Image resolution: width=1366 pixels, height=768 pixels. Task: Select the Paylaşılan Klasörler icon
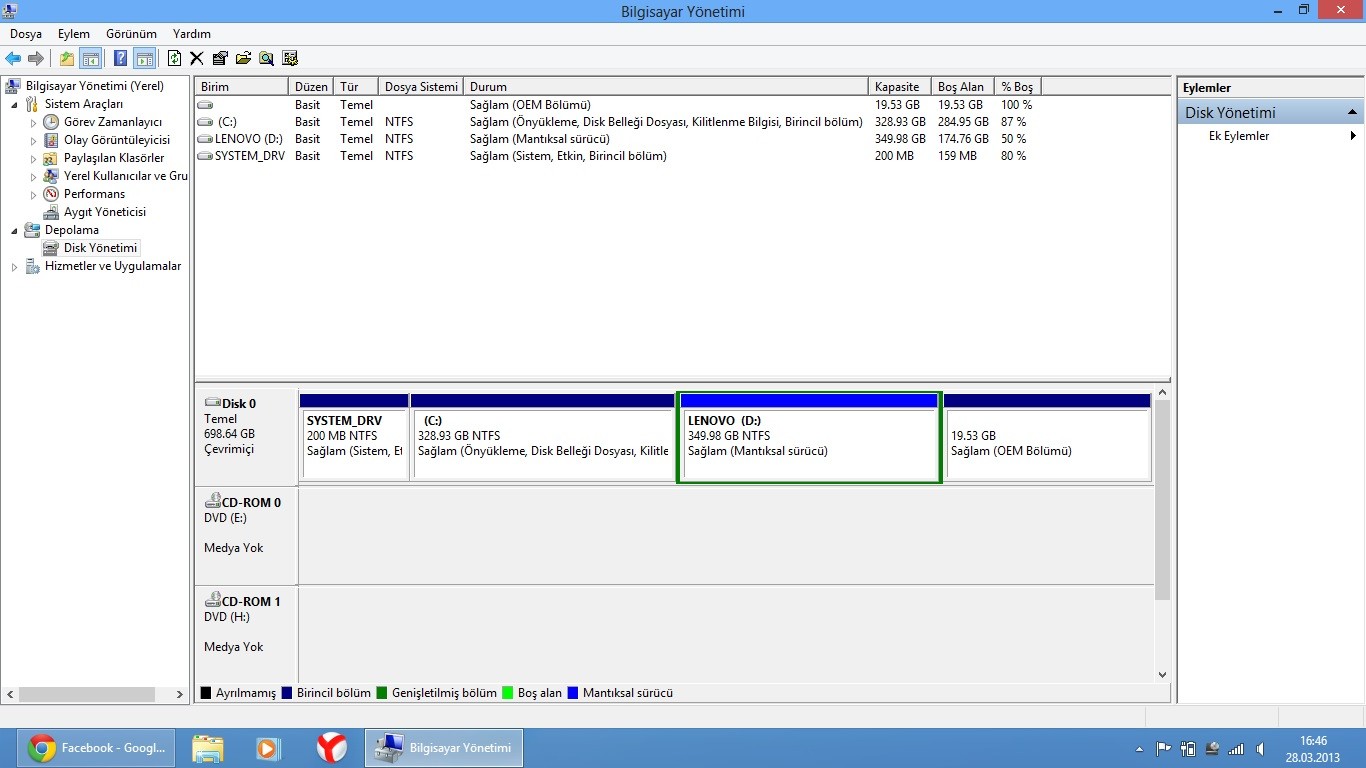[x=51, y=158]
